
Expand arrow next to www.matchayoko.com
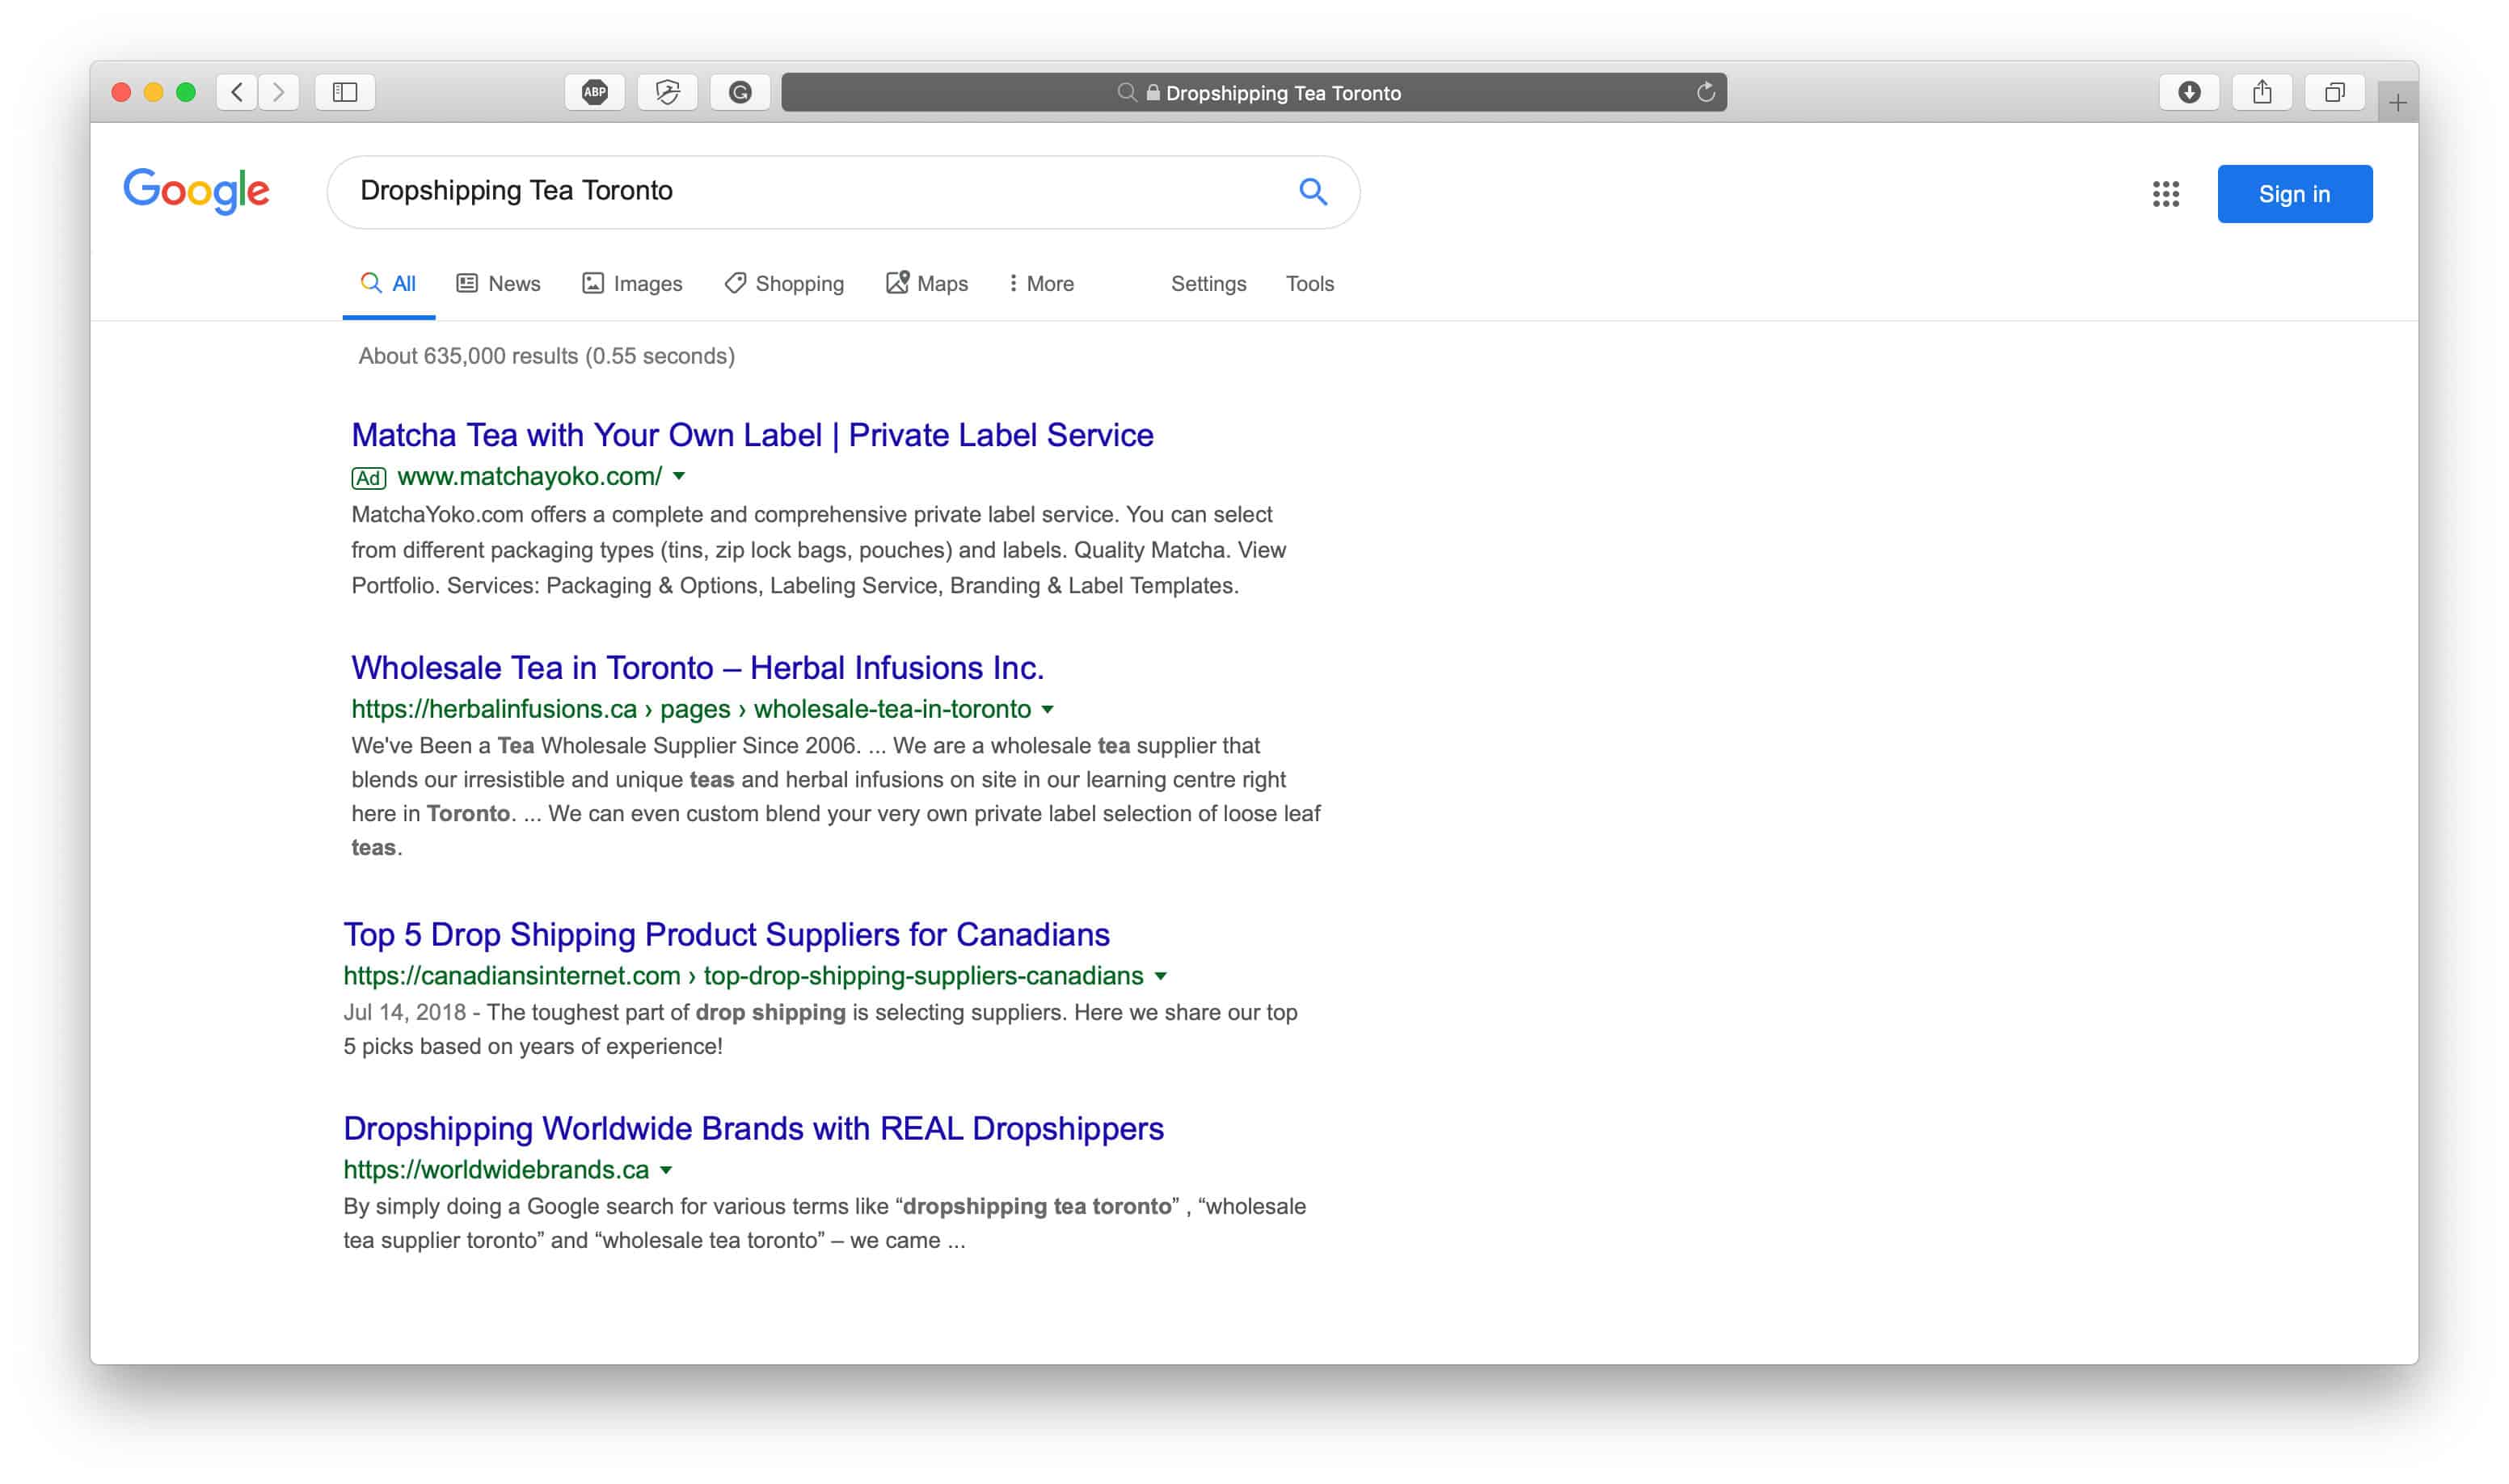(679, 477)
